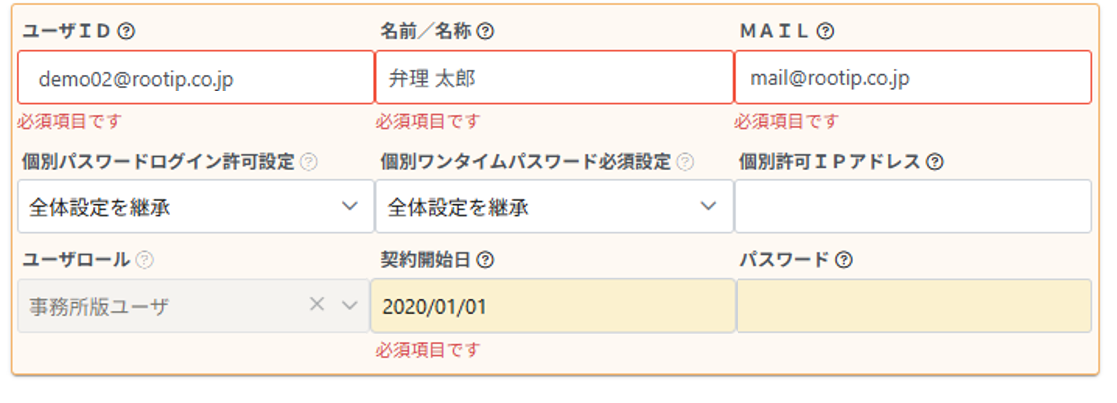Show help for 個別ワンタイムパスワード必須設定
The width and height of the screenshot is (1117, 403).
click(685, 162)
